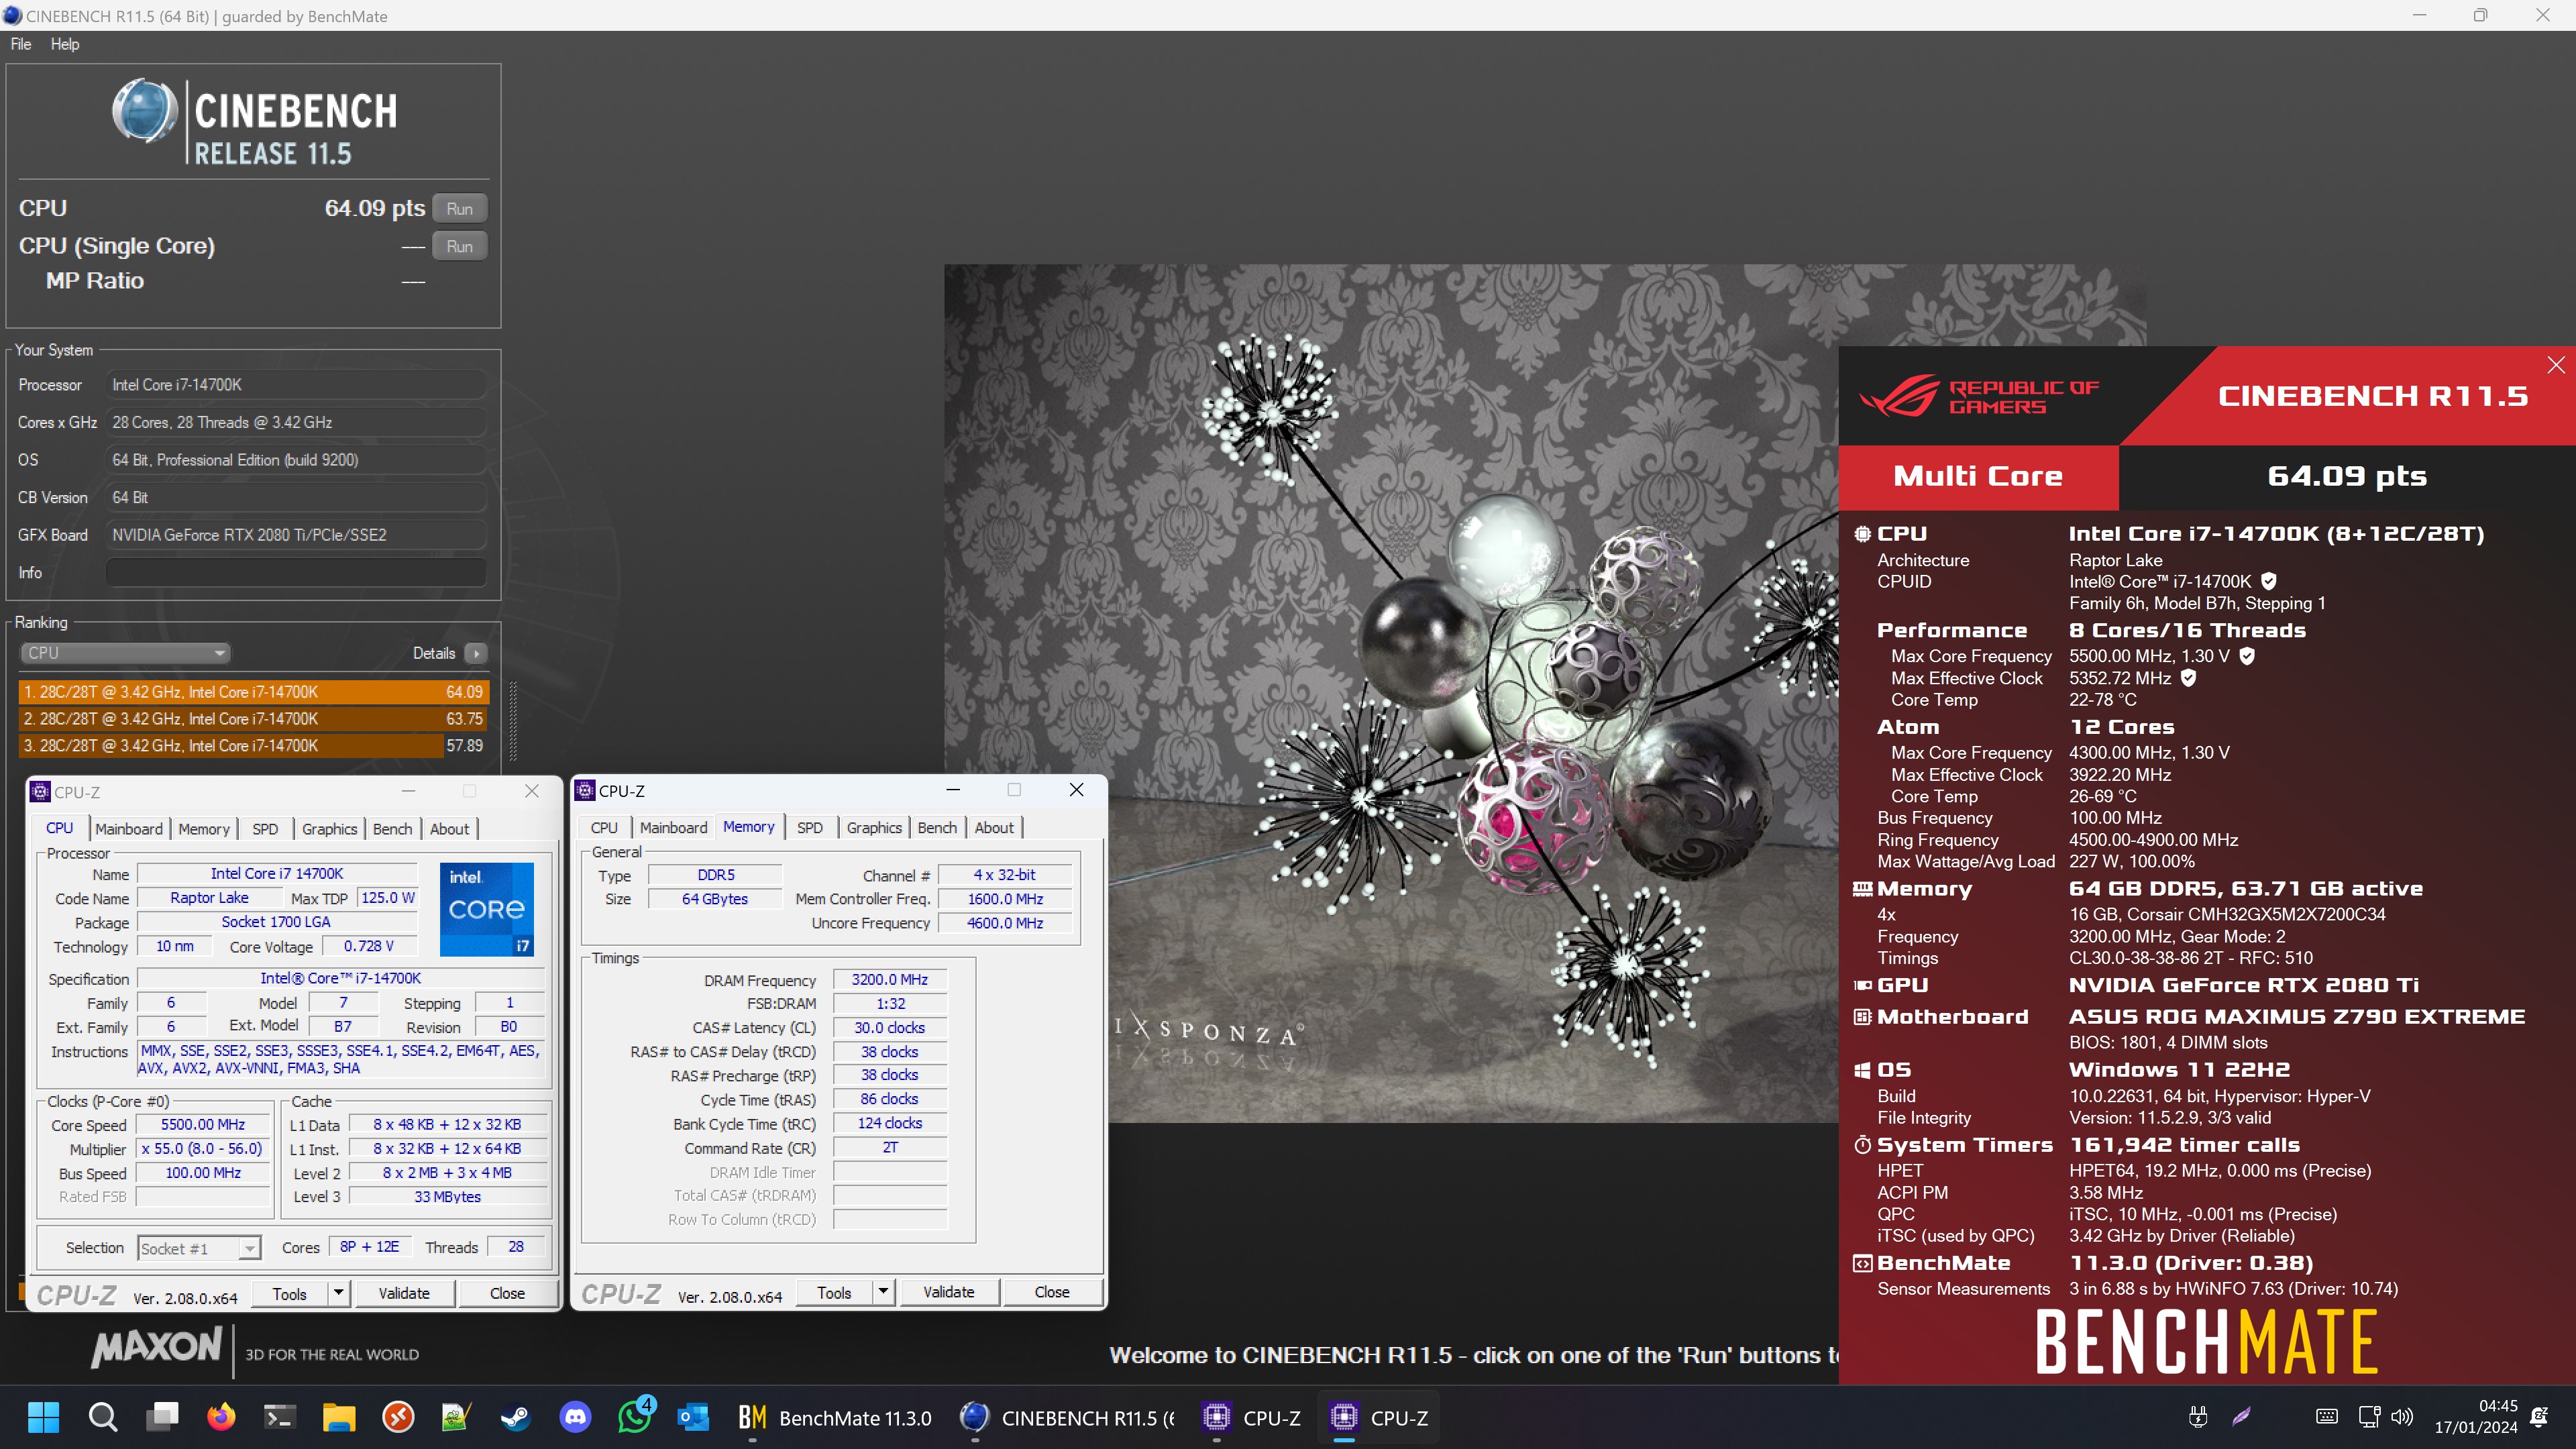Switch to Memory tab in left CPU-Z window
This screenshot has height=1449, width=2576.
(204, 829)
